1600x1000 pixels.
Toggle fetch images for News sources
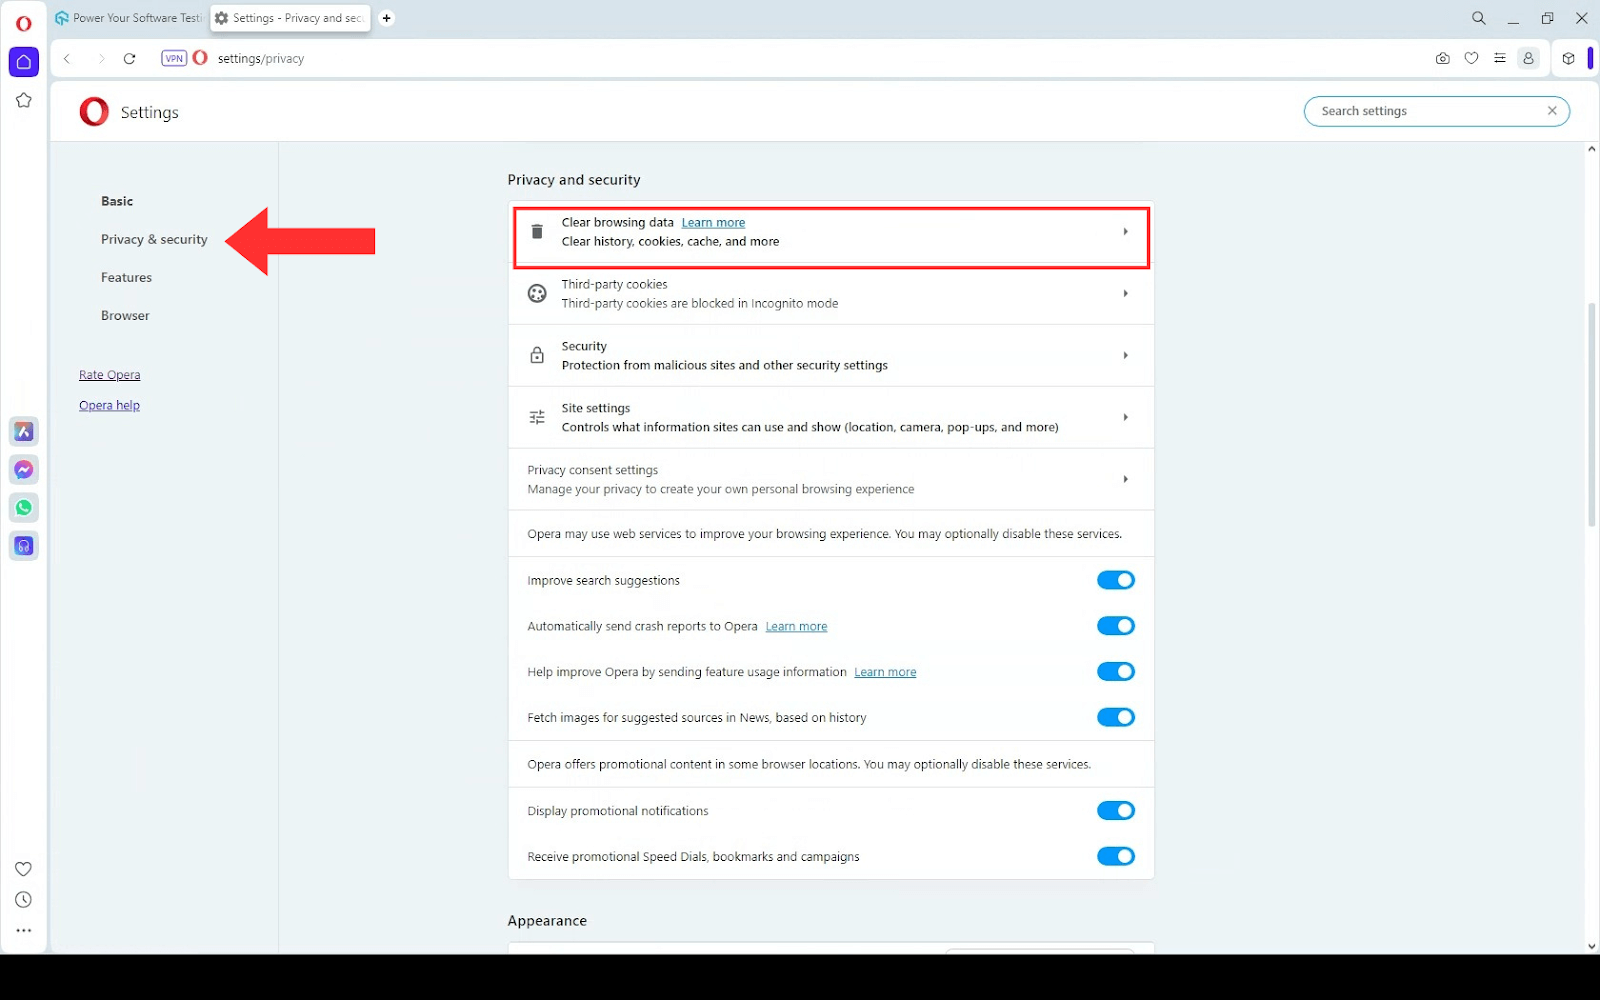point(1116,718)
